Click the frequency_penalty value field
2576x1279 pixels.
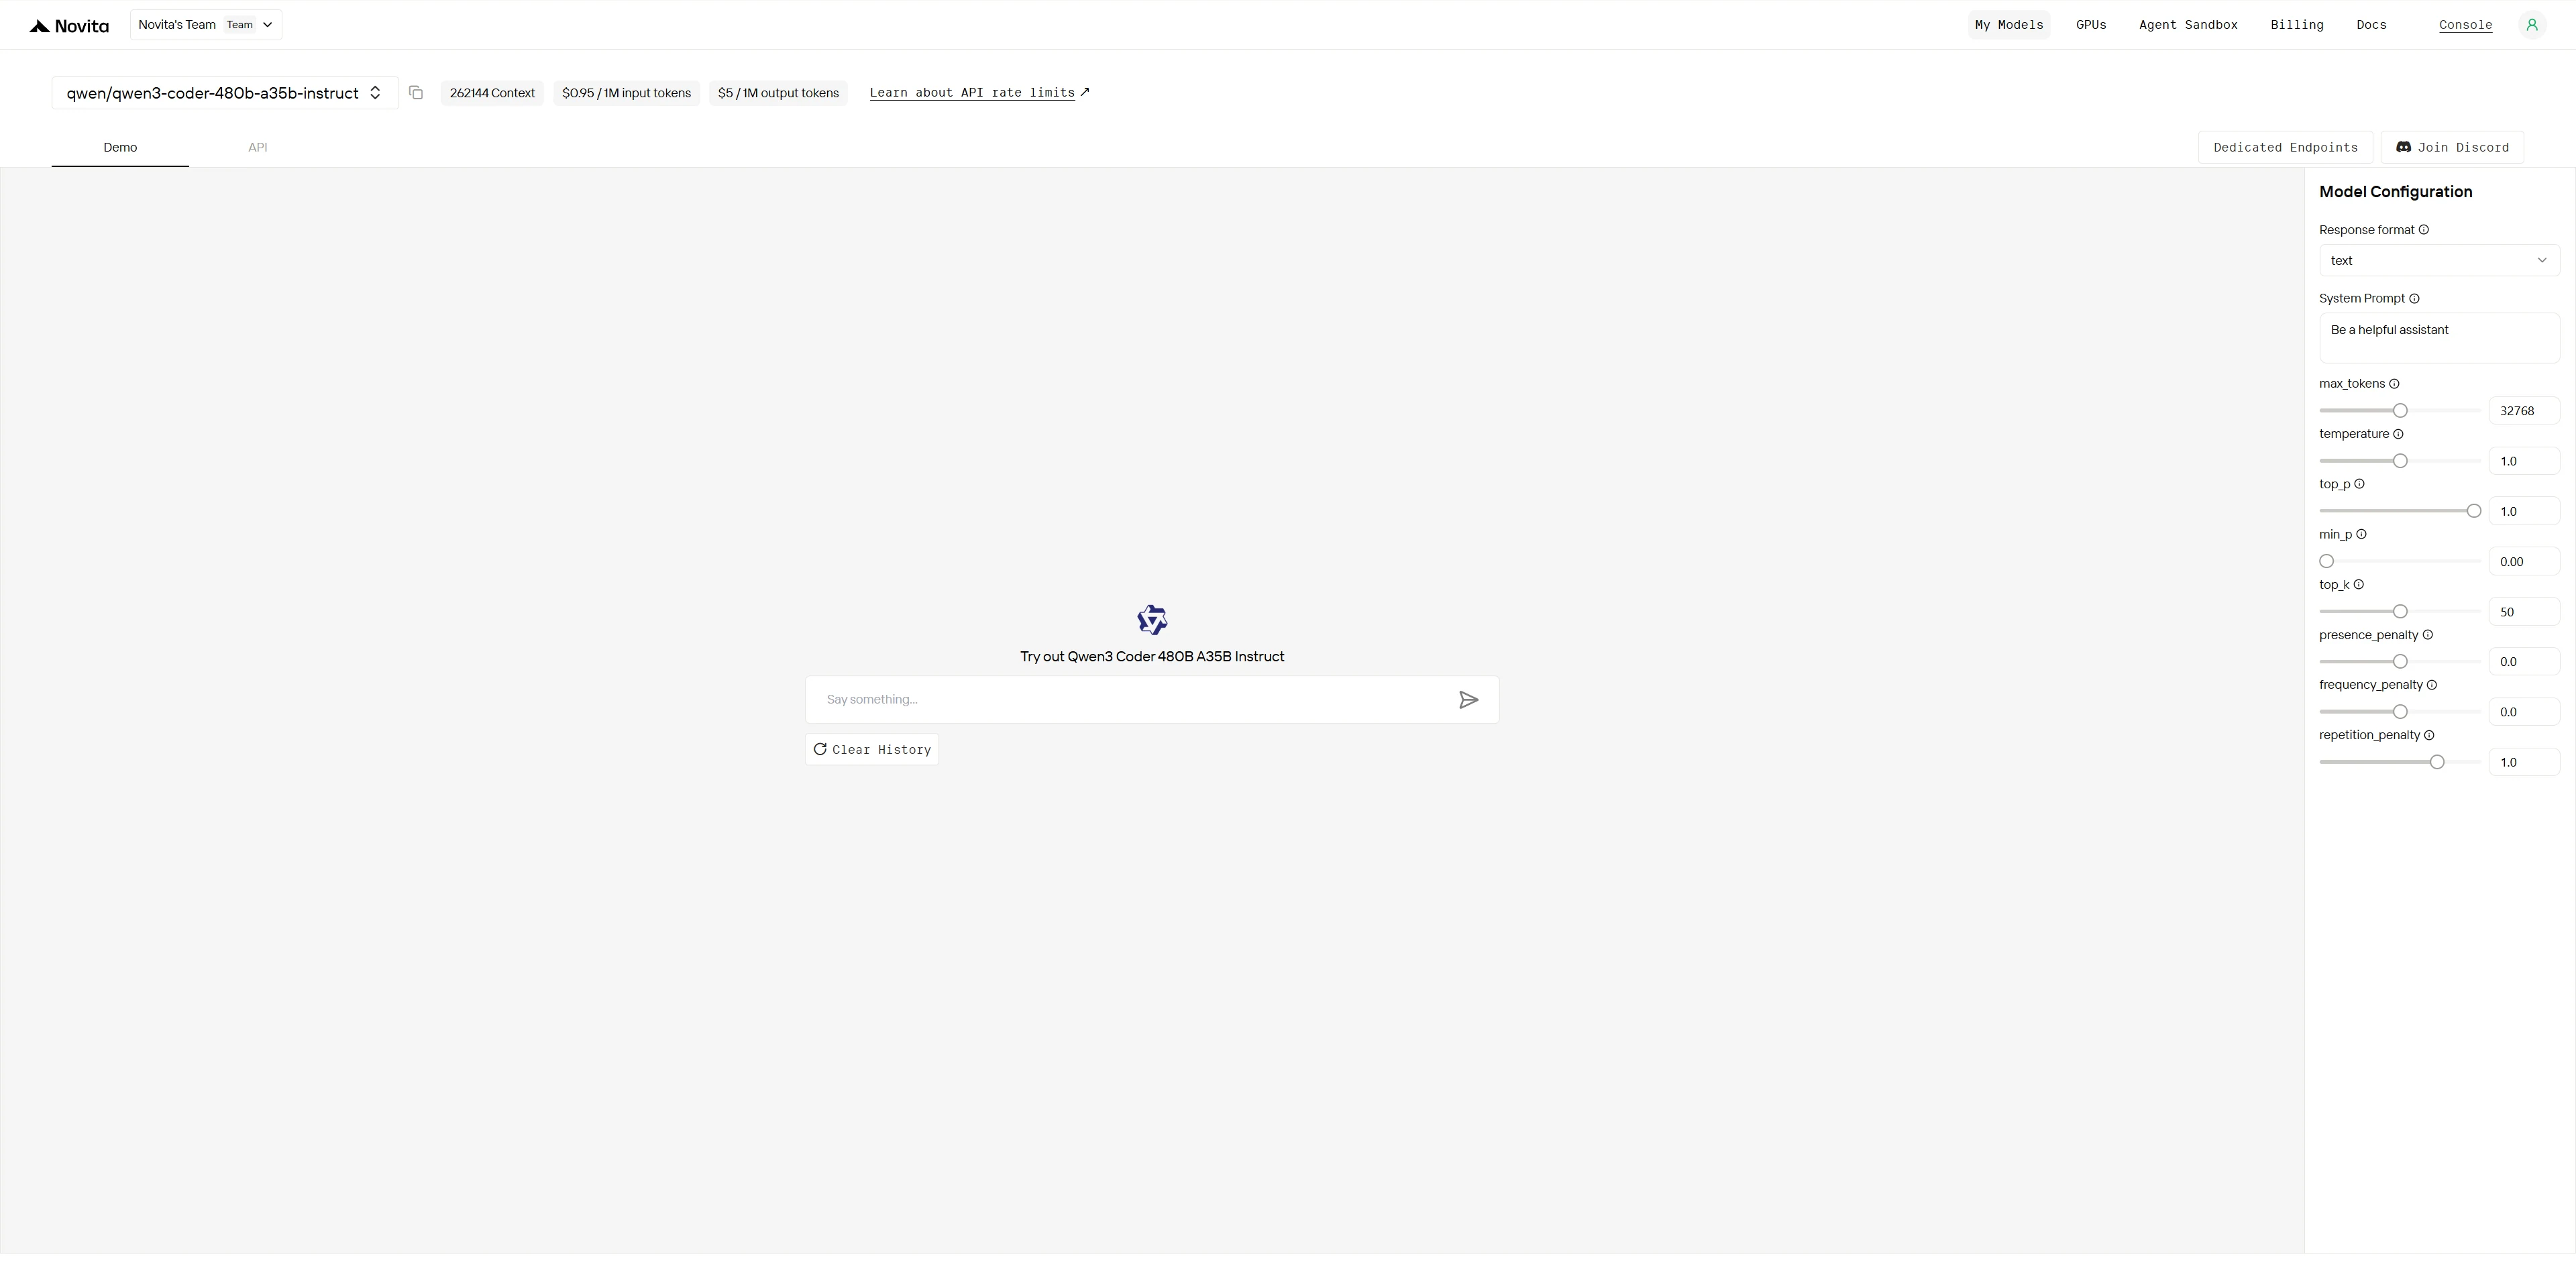pos(2524,712)
